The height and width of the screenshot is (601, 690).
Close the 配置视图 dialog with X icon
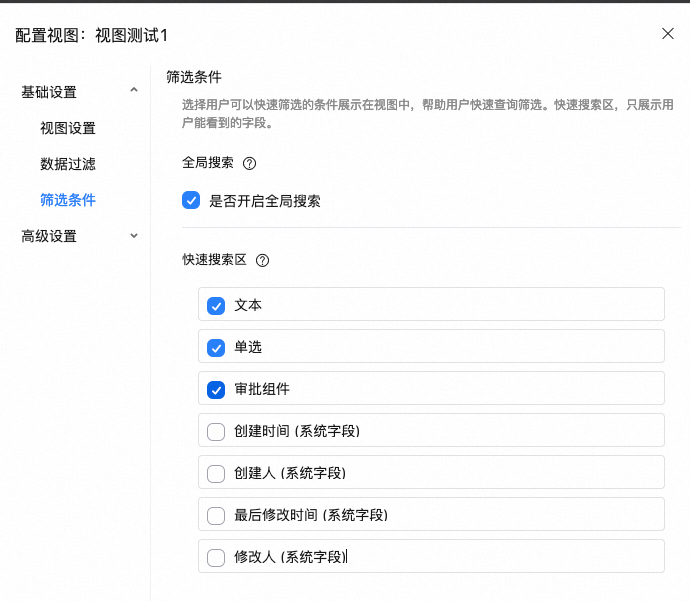(x=668, y=33)
